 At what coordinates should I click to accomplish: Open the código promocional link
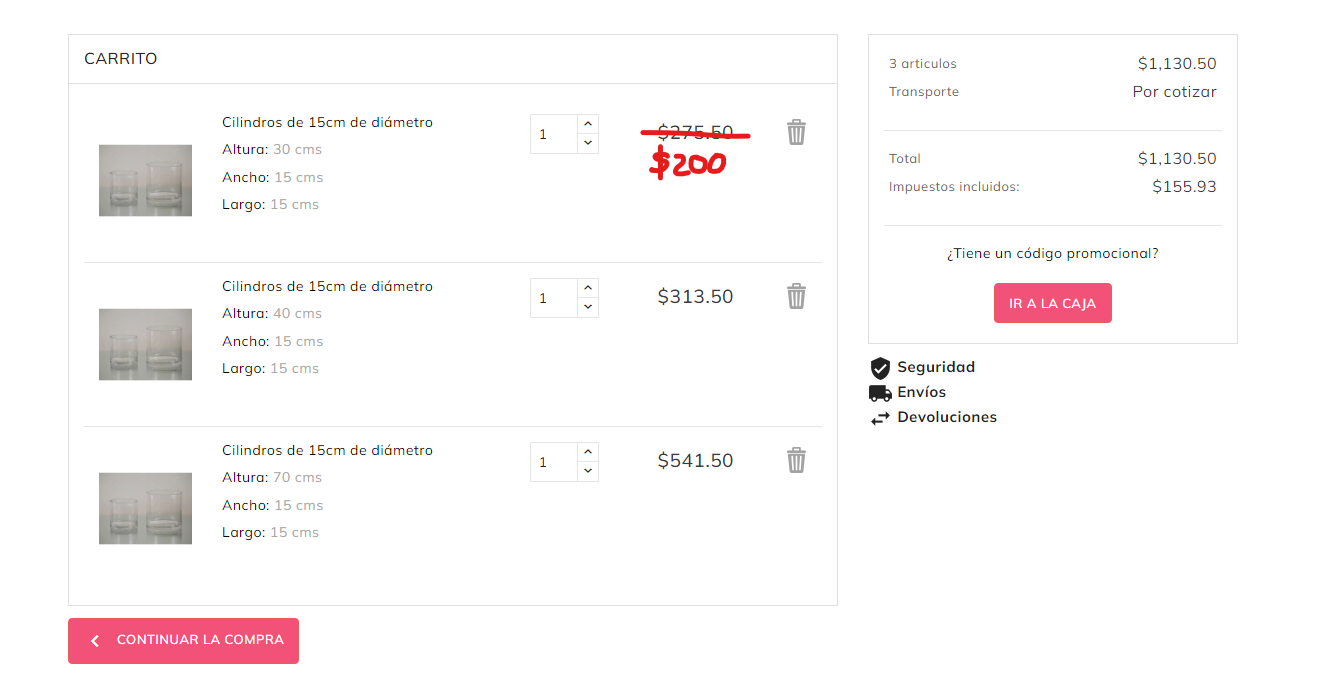pyautogui.click(x=1052, y=254)
